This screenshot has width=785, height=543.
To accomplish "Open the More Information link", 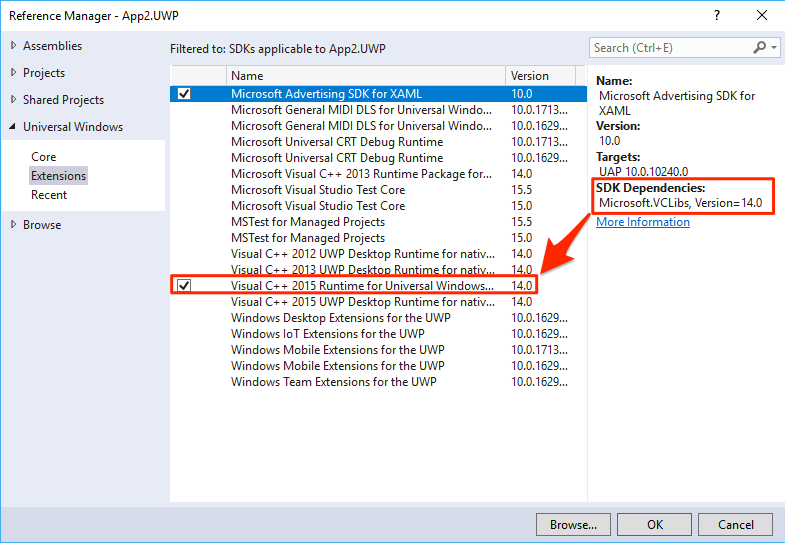I will point(643,222).
